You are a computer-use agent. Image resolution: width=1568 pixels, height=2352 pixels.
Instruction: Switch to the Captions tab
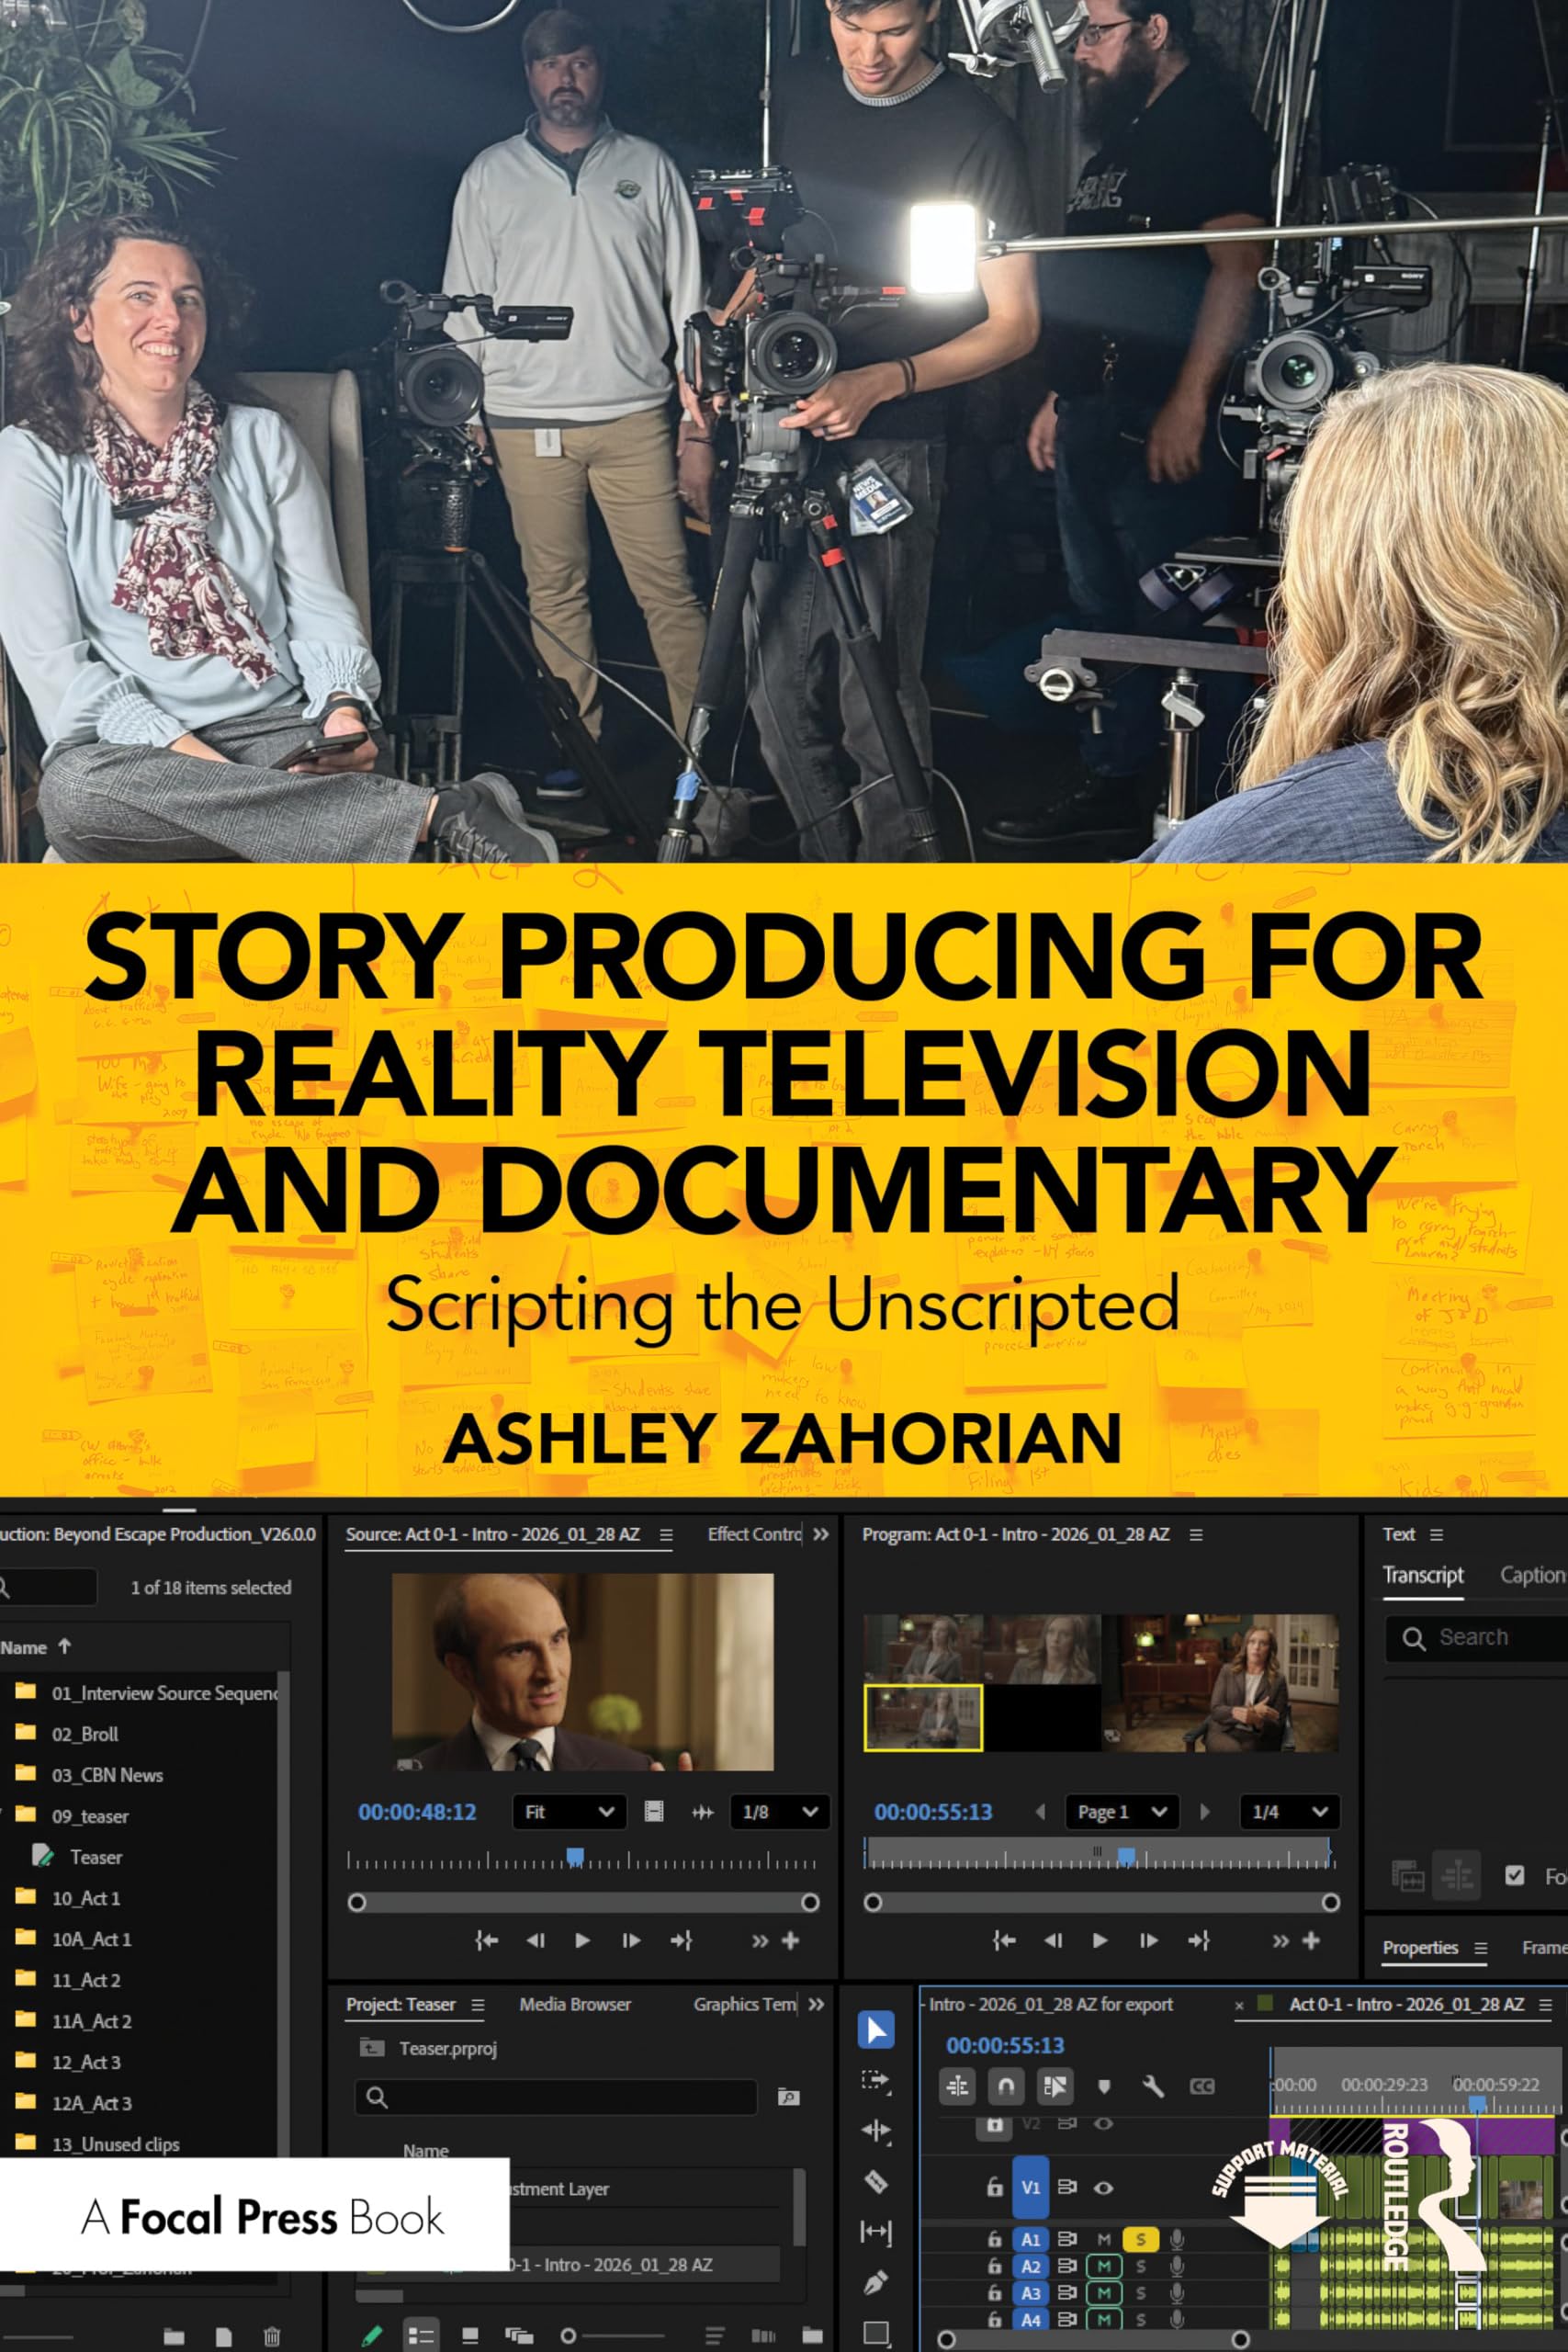pos(1533,1575)
